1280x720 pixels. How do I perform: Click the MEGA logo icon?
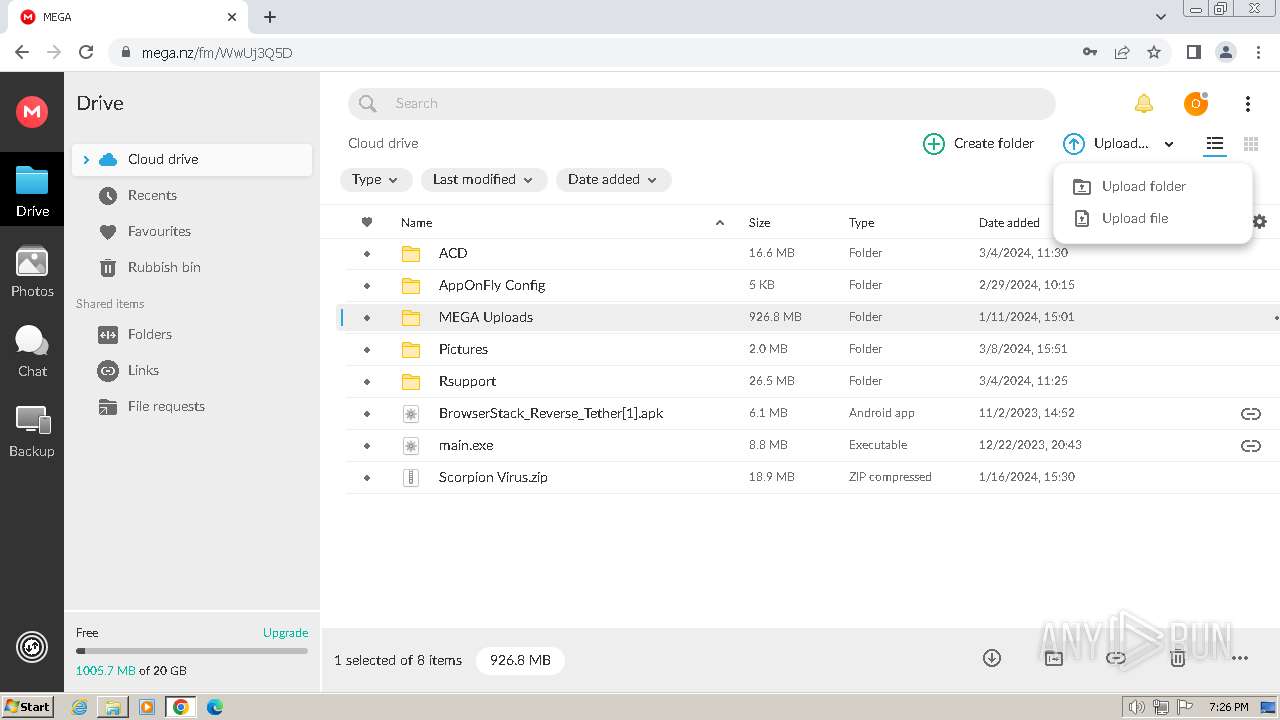pos(32,111)
